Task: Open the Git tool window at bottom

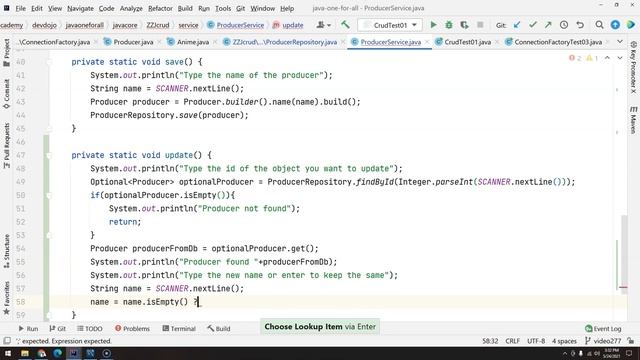Action: 58,328
